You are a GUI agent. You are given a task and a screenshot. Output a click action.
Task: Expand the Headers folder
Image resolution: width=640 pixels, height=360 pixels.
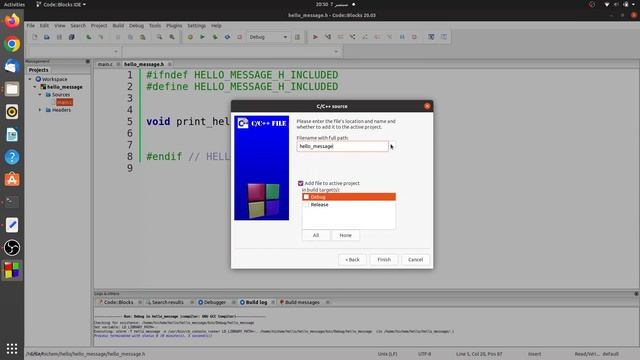point(40,110)
